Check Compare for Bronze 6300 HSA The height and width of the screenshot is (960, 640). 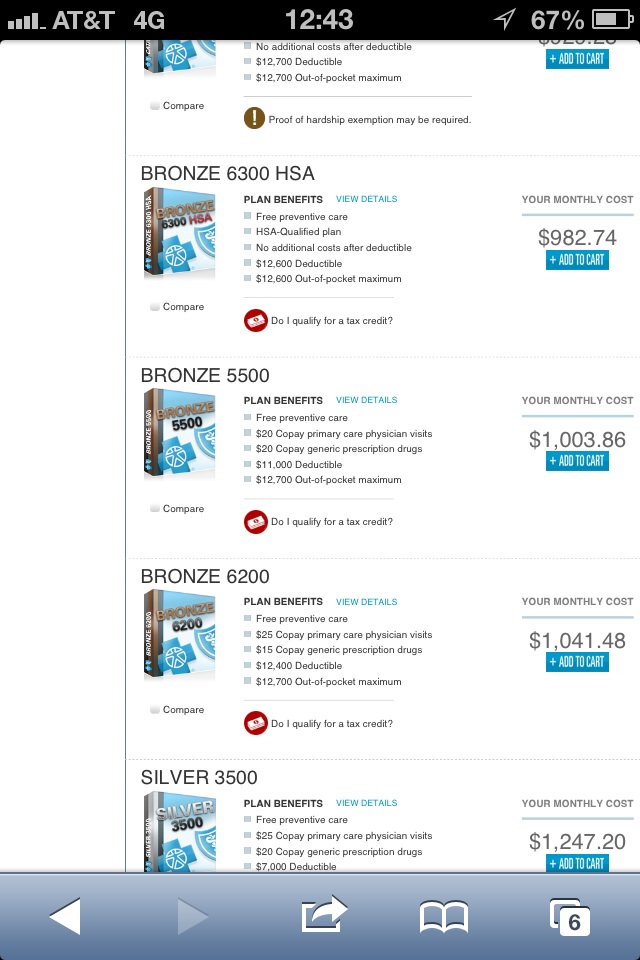click(x=156, y=307)
